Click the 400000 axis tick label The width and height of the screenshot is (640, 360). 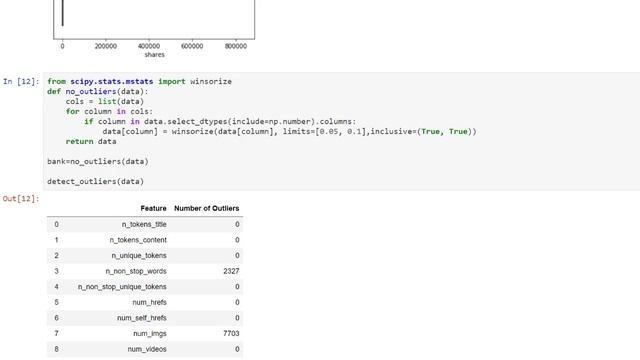pyautogui.click(x=149, y=46)
